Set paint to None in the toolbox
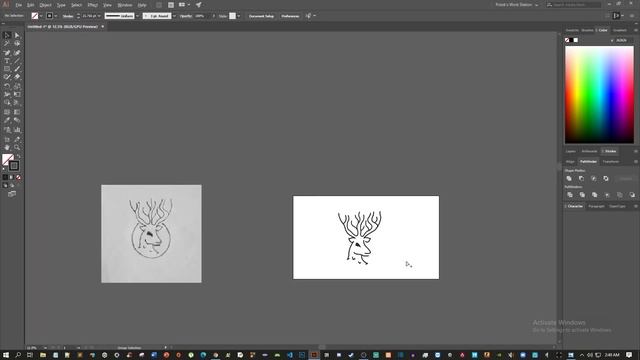The height and width of the screenshot is (360, 640). [x=18, y=177]
